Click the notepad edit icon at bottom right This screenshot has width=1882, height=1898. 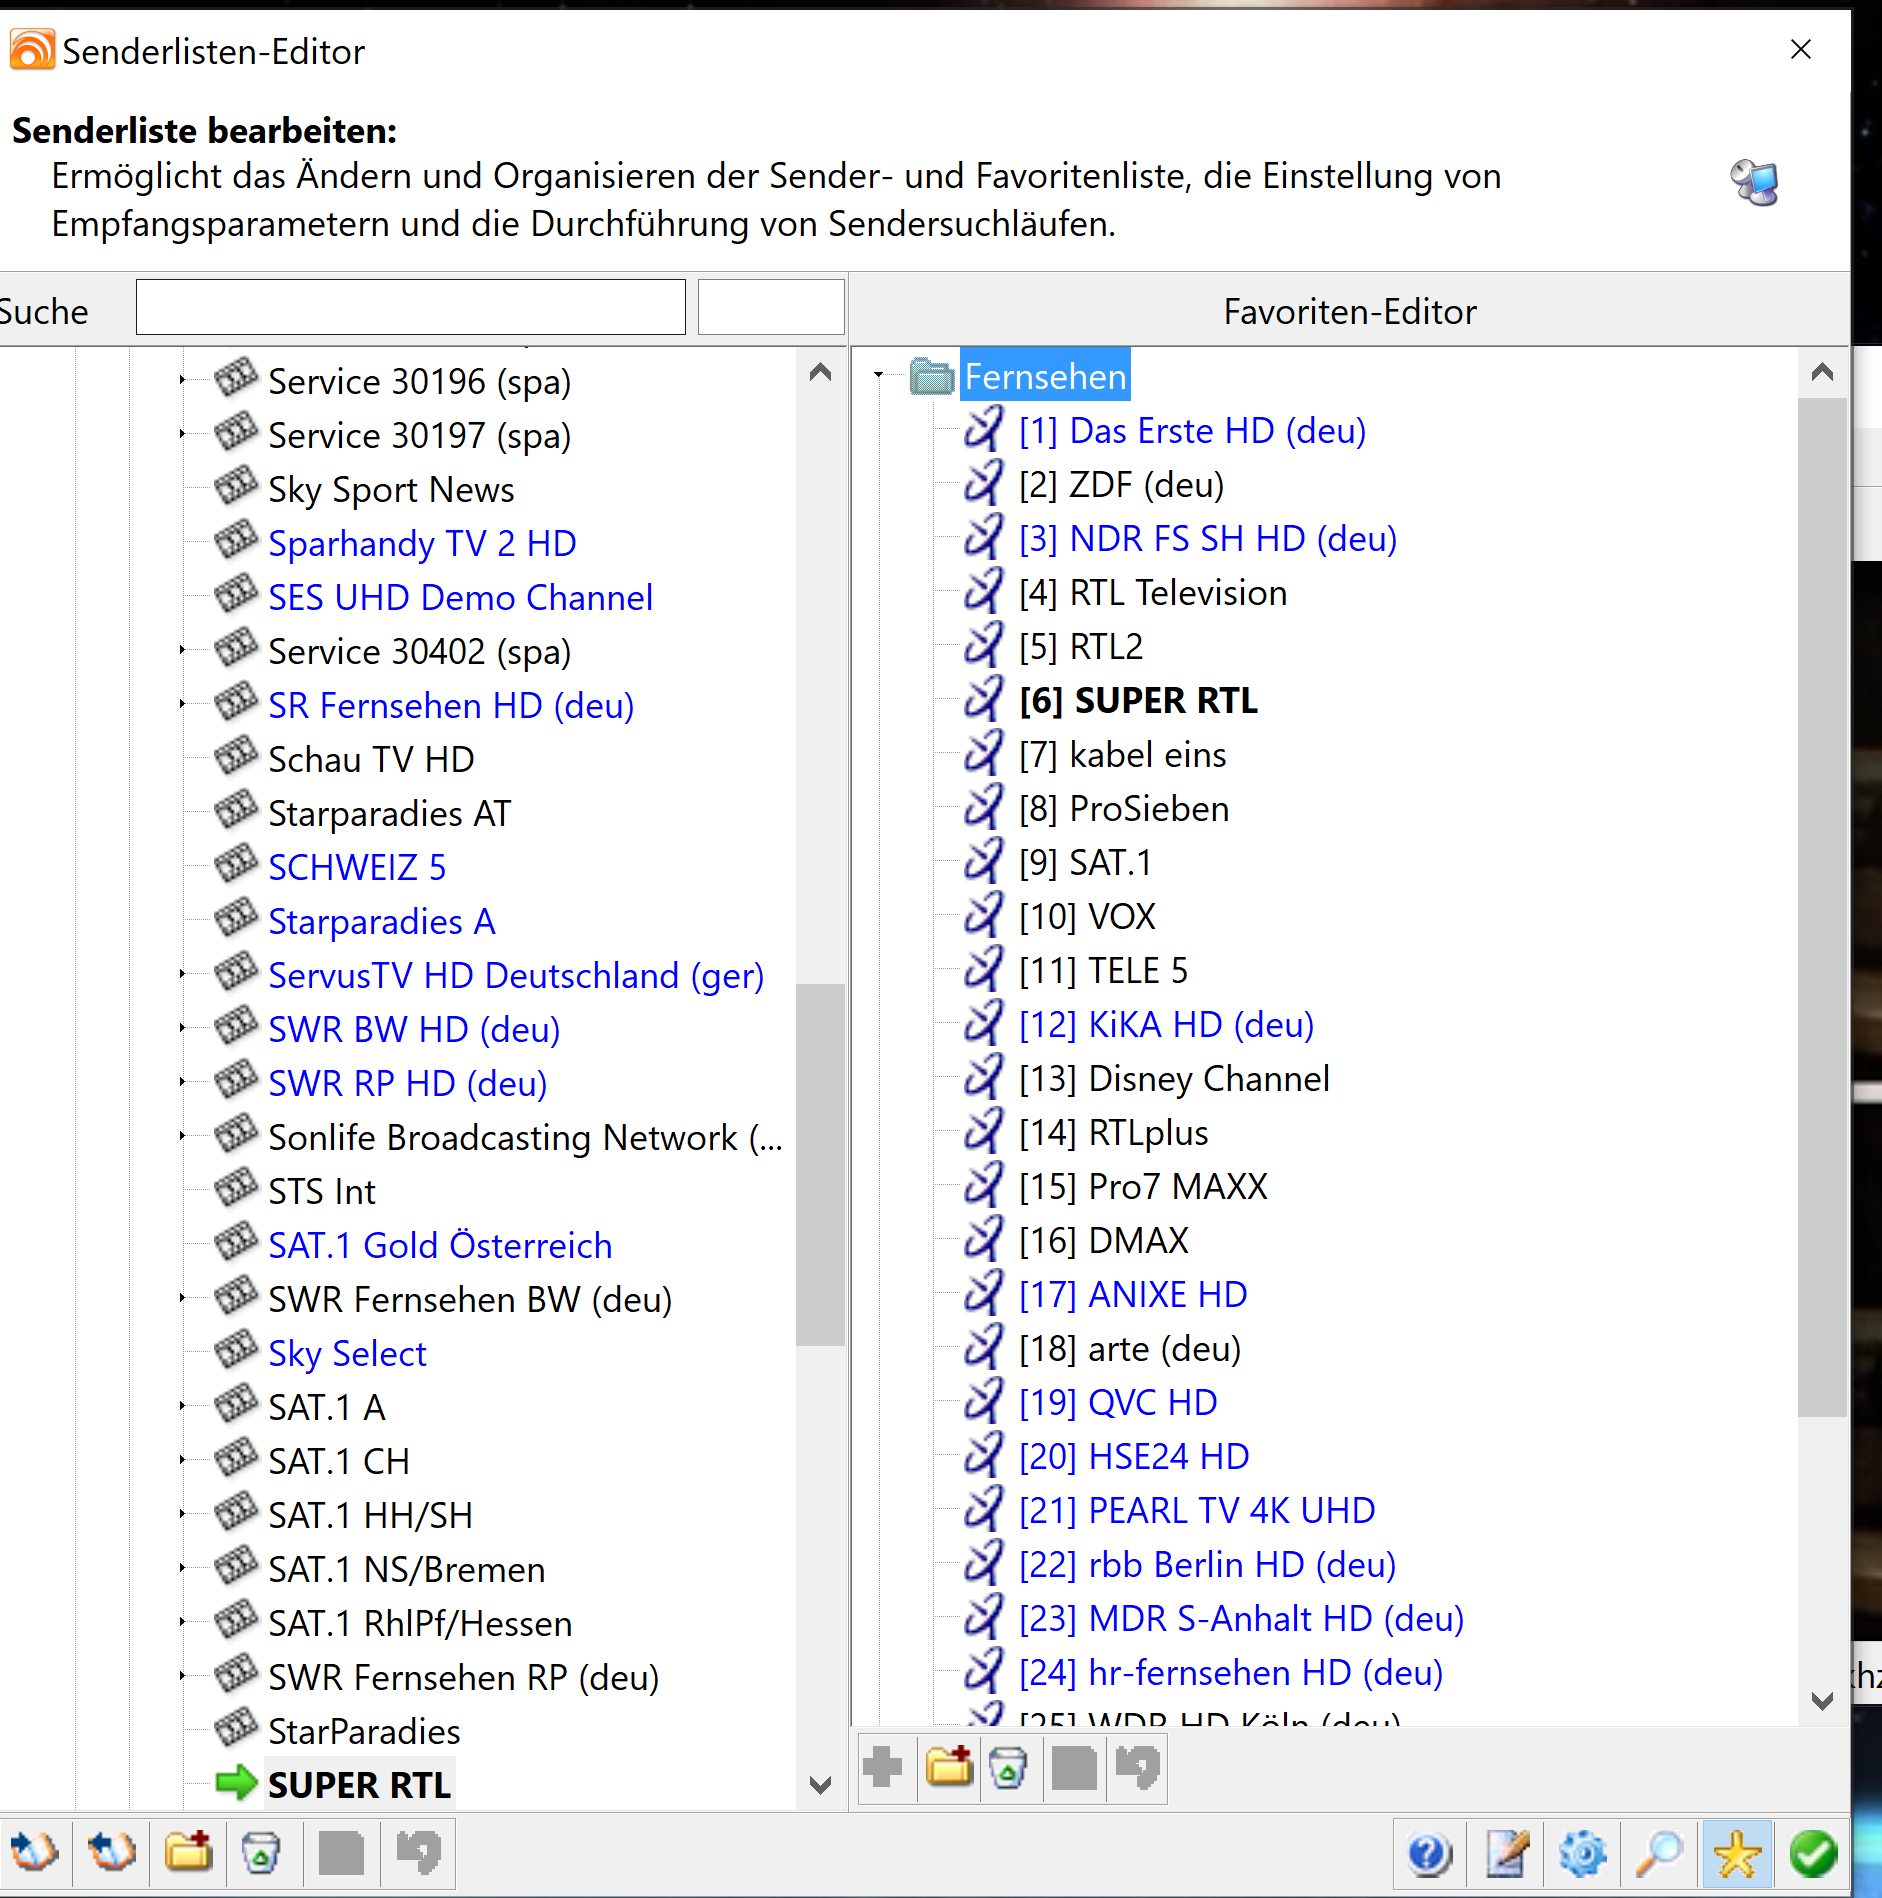click(1507, 1855)
